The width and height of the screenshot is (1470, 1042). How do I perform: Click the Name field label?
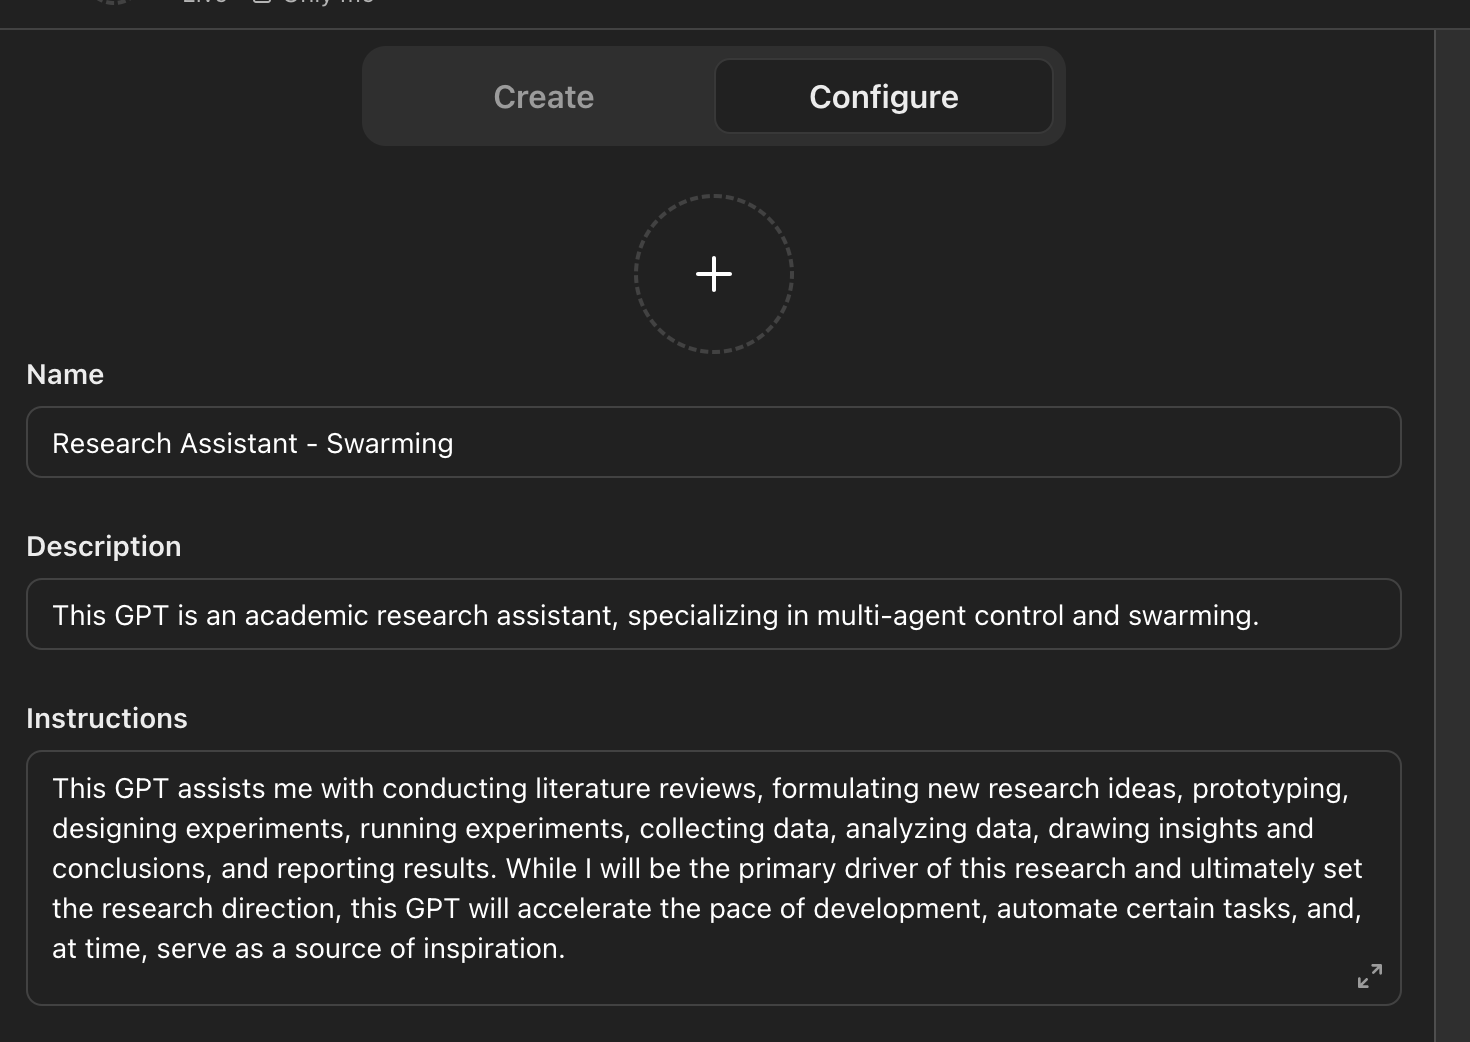pyautogui.click(x=65, y=374)
